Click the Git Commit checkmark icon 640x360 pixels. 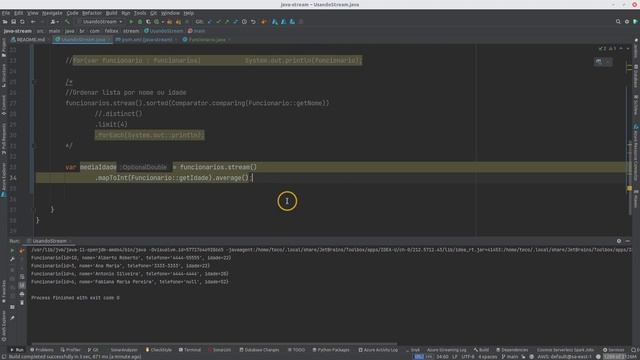tap(218, 22)
